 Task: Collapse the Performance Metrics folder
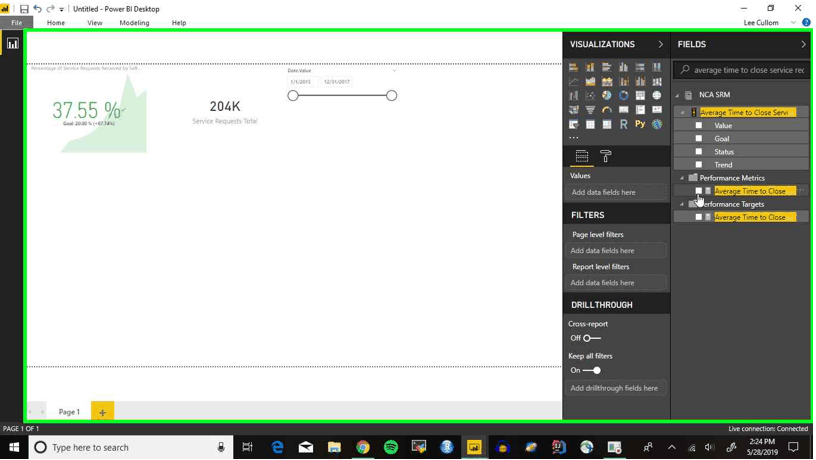tap(682, 178)
